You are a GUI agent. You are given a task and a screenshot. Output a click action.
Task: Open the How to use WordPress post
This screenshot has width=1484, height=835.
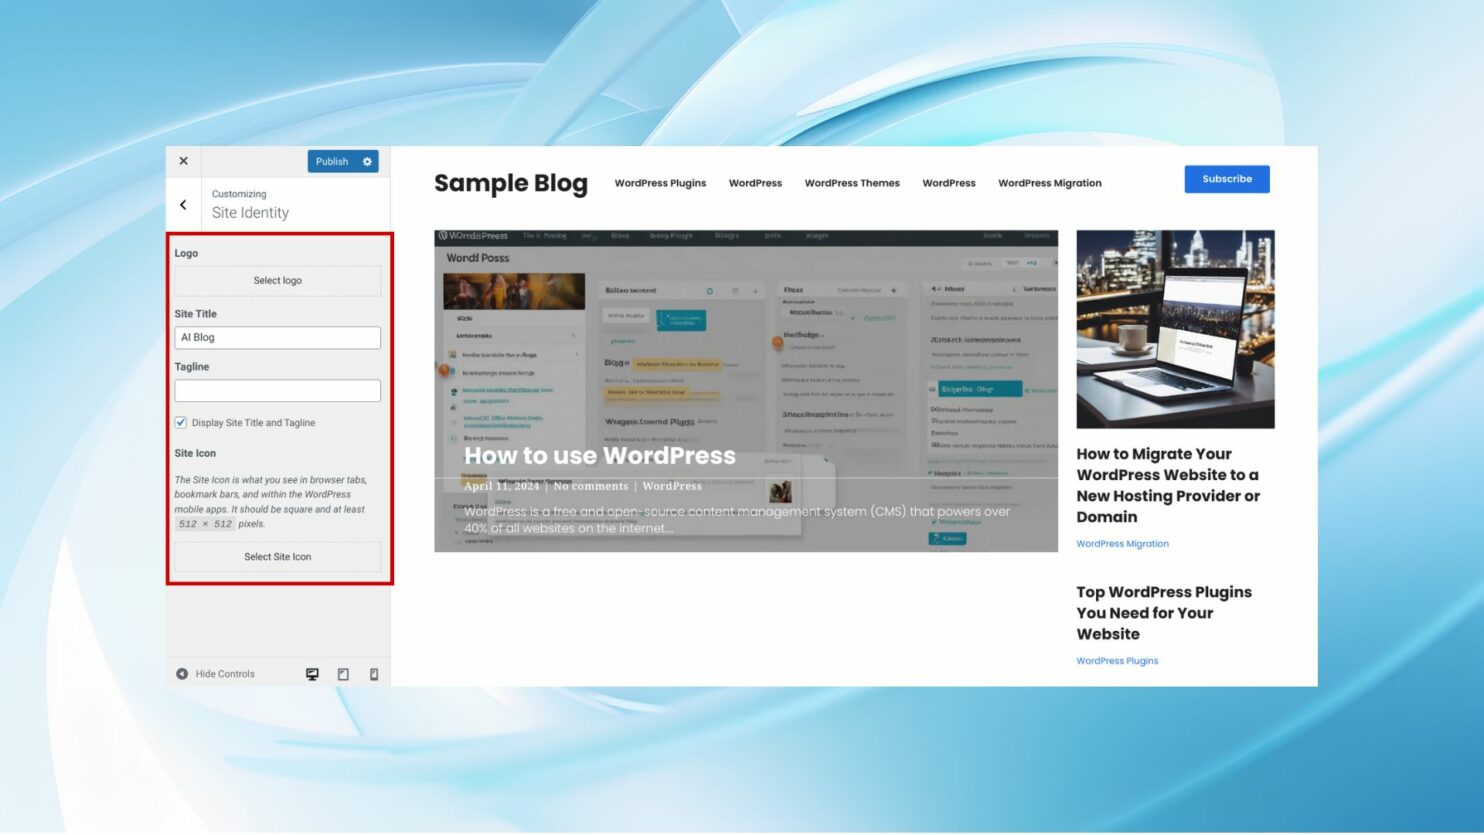[x=600, y=456]
